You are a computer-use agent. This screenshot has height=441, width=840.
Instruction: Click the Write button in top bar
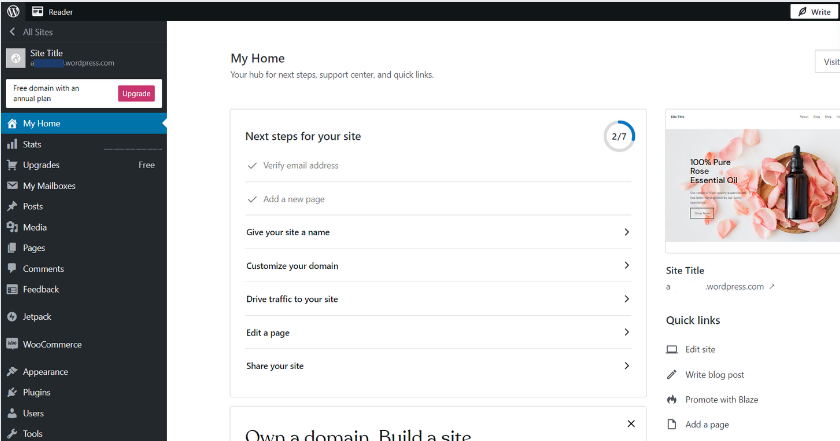coord(814,11)
